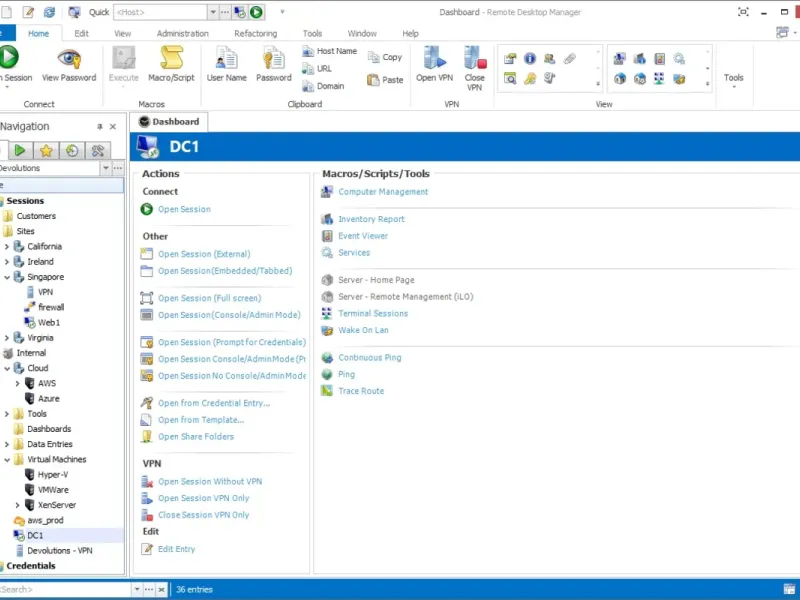The height and width of the screenshot is (600, 800).
Task: Click the Paste ribbon button
Action: point(385,80)
